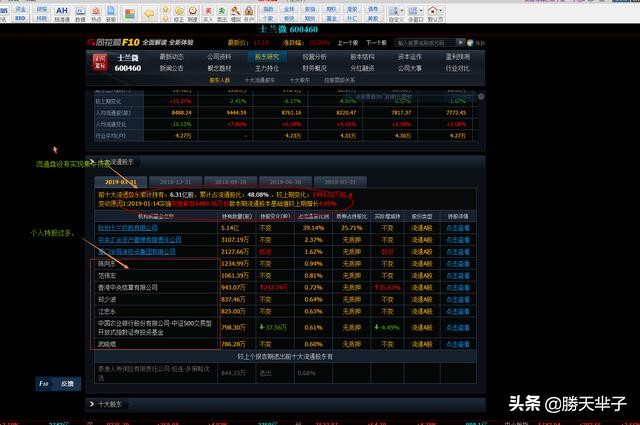Open the 分红融资 navigation tab
Screen dimensions: 640x425
pos(362,68)
